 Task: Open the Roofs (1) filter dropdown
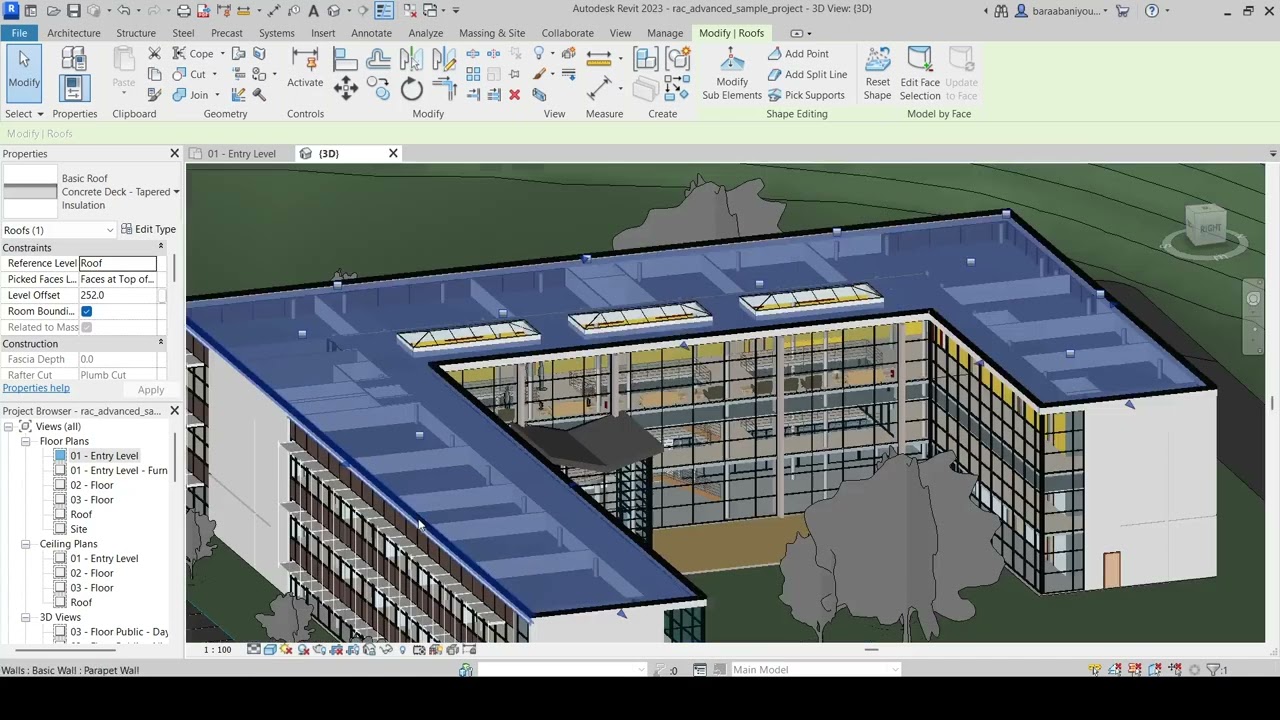click(110, 230)
